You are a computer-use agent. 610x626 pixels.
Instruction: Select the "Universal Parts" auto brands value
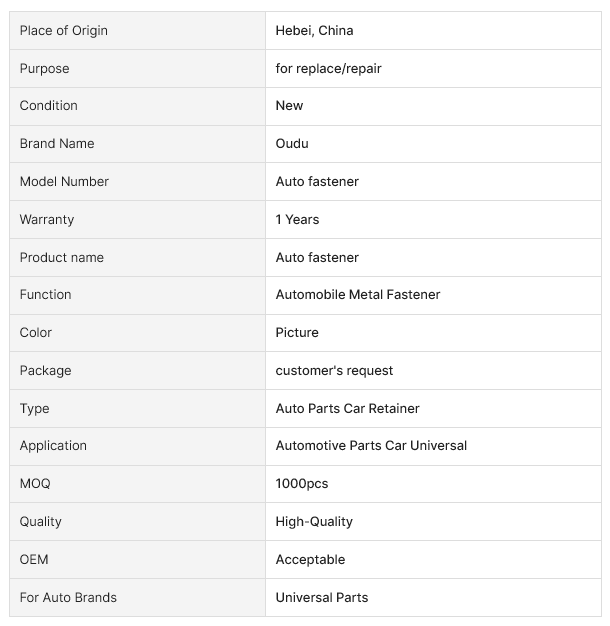click(322, 597)
